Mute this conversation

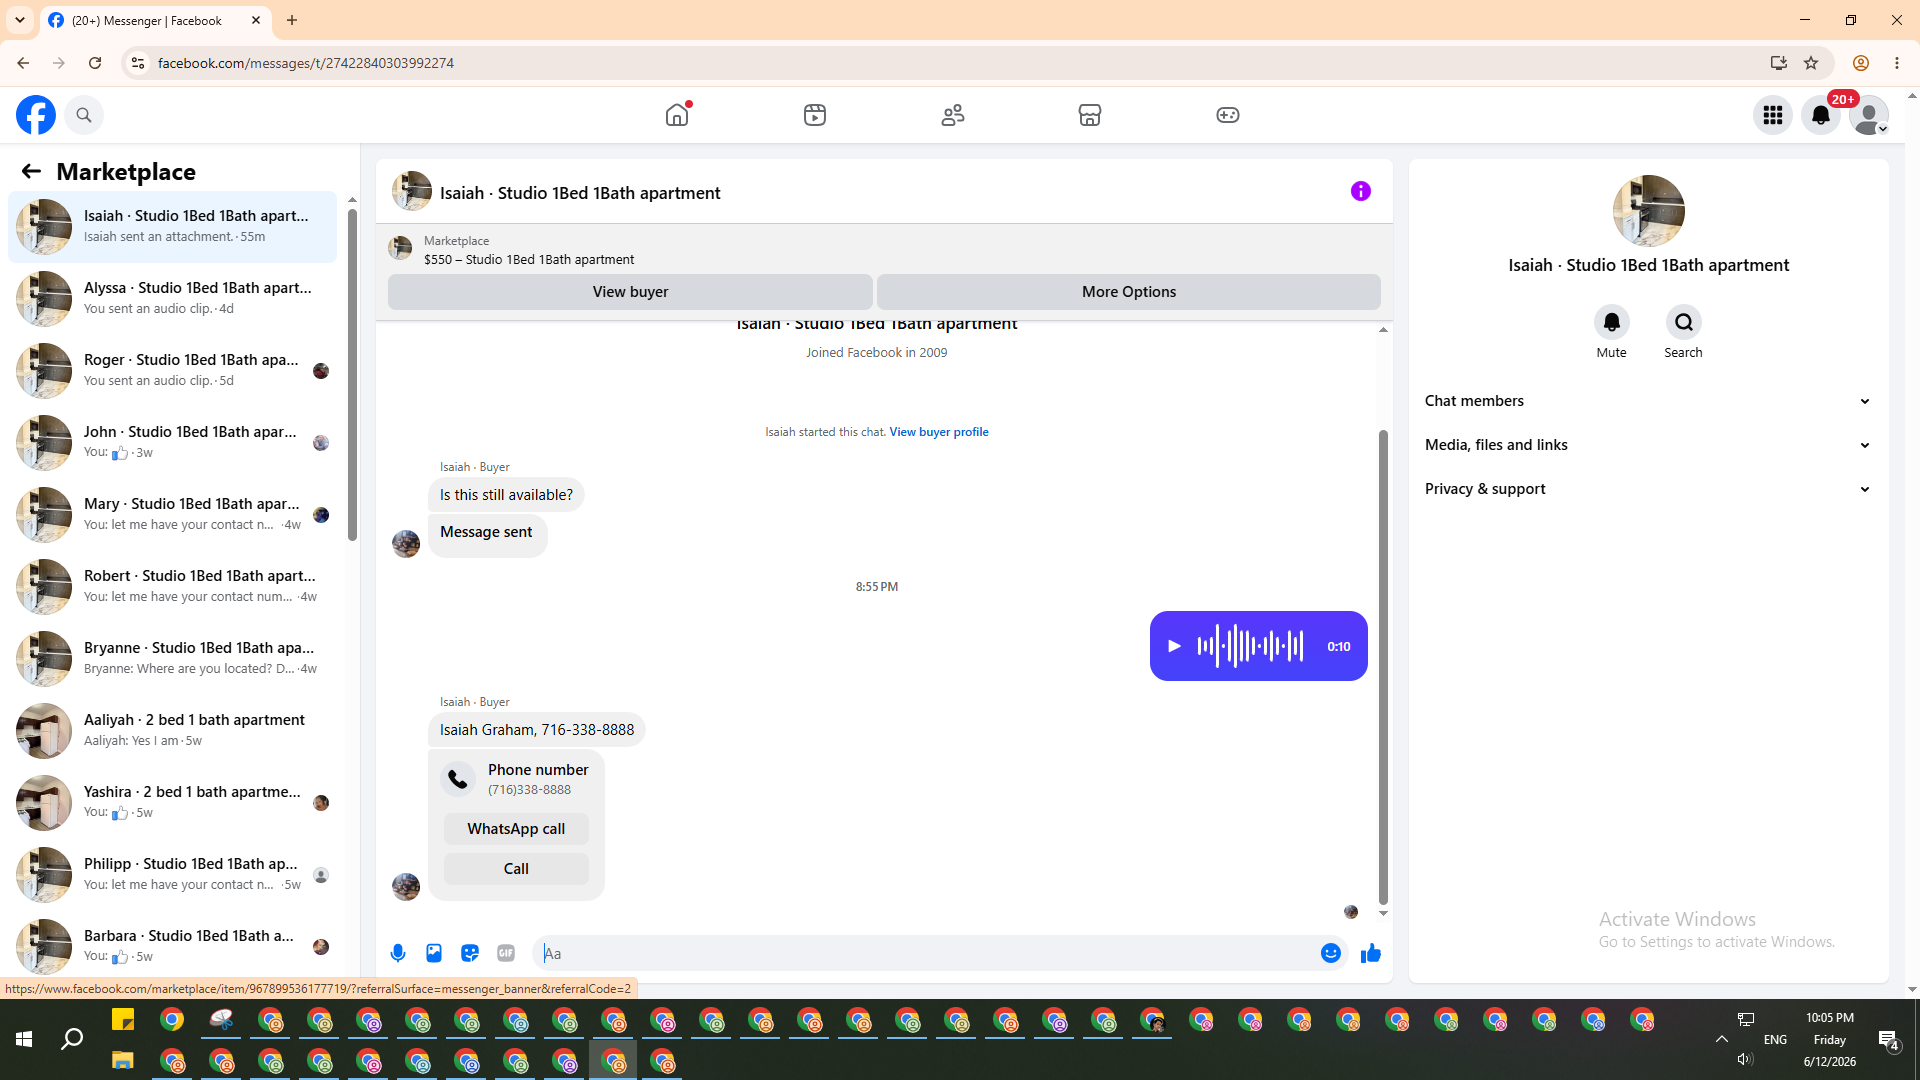click(x=1612, y=322)
